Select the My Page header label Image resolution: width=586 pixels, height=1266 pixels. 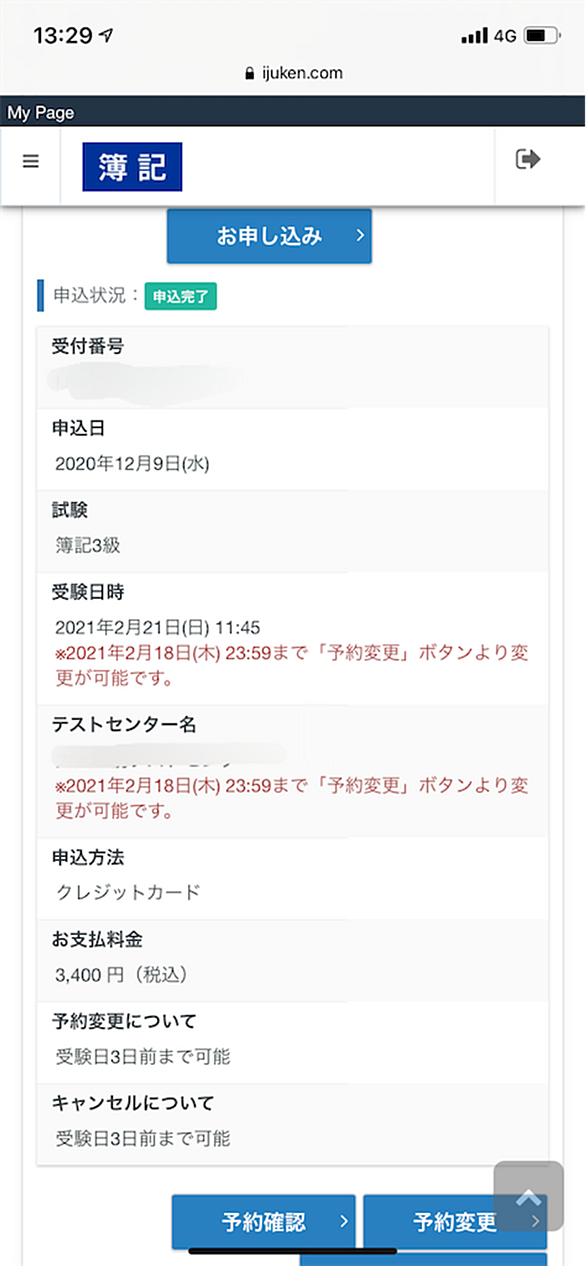point(41,113)
